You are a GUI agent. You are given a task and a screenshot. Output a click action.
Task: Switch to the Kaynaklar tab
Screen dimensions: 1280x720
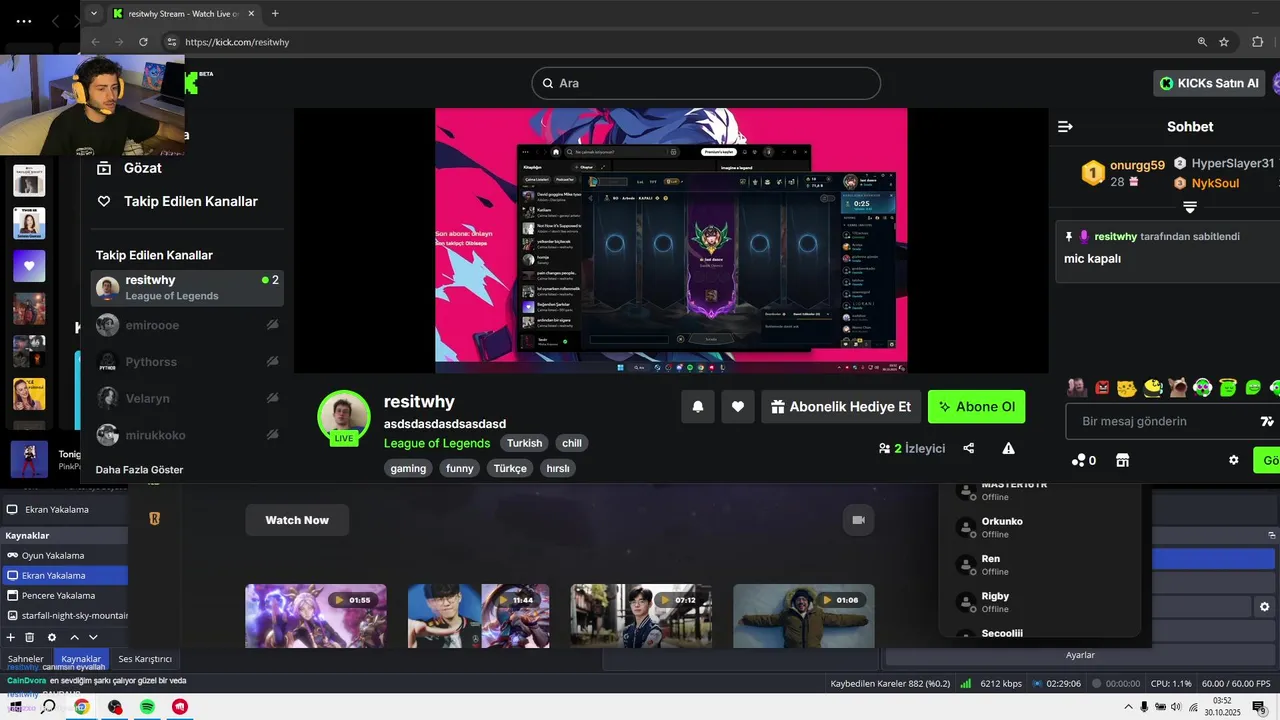coord(81,659)
